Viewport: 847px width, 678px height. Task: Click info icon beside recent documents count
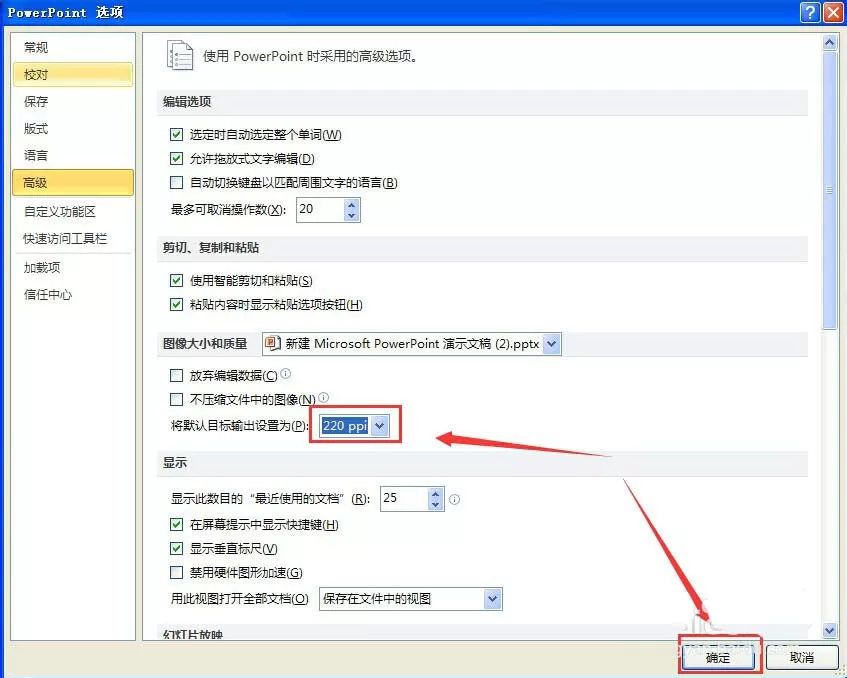[x=454, y=499]
